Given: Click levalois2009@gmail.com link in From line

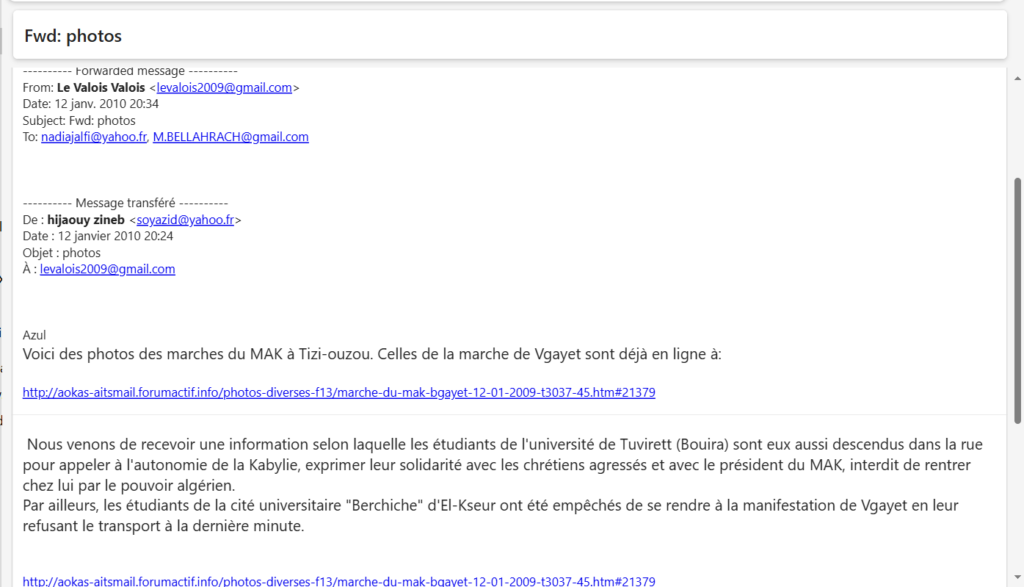Looking at the screenshot, I should point(224,88).
